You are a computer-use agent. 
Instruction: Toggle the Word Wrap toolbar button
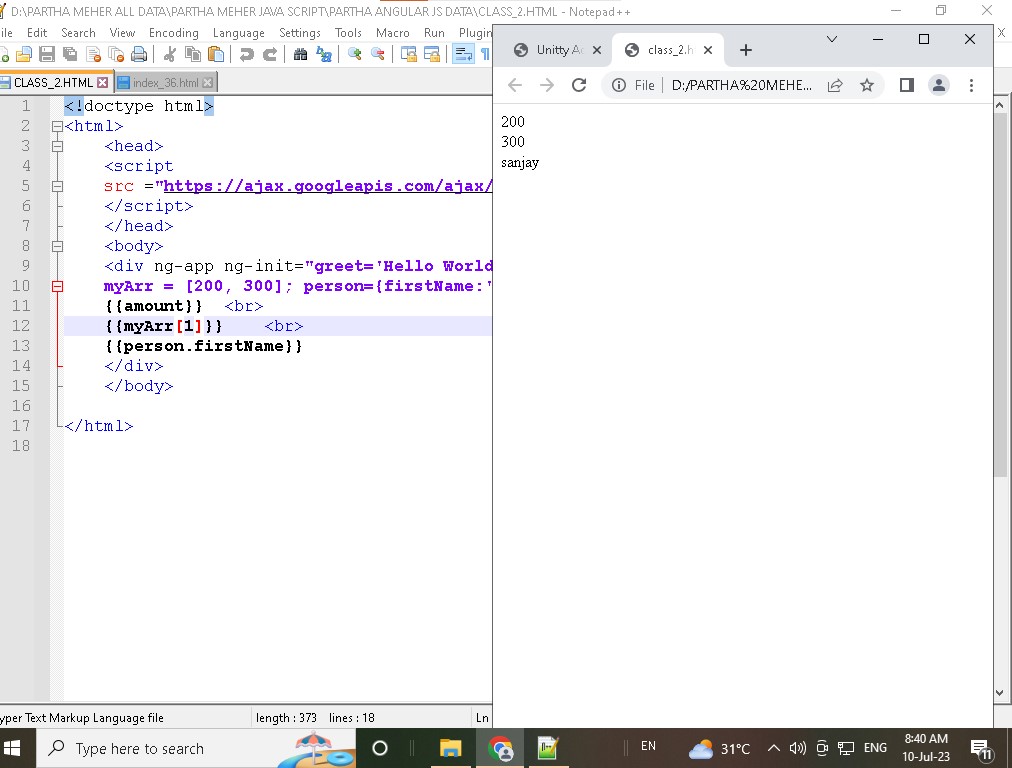(x=463, y=55)
